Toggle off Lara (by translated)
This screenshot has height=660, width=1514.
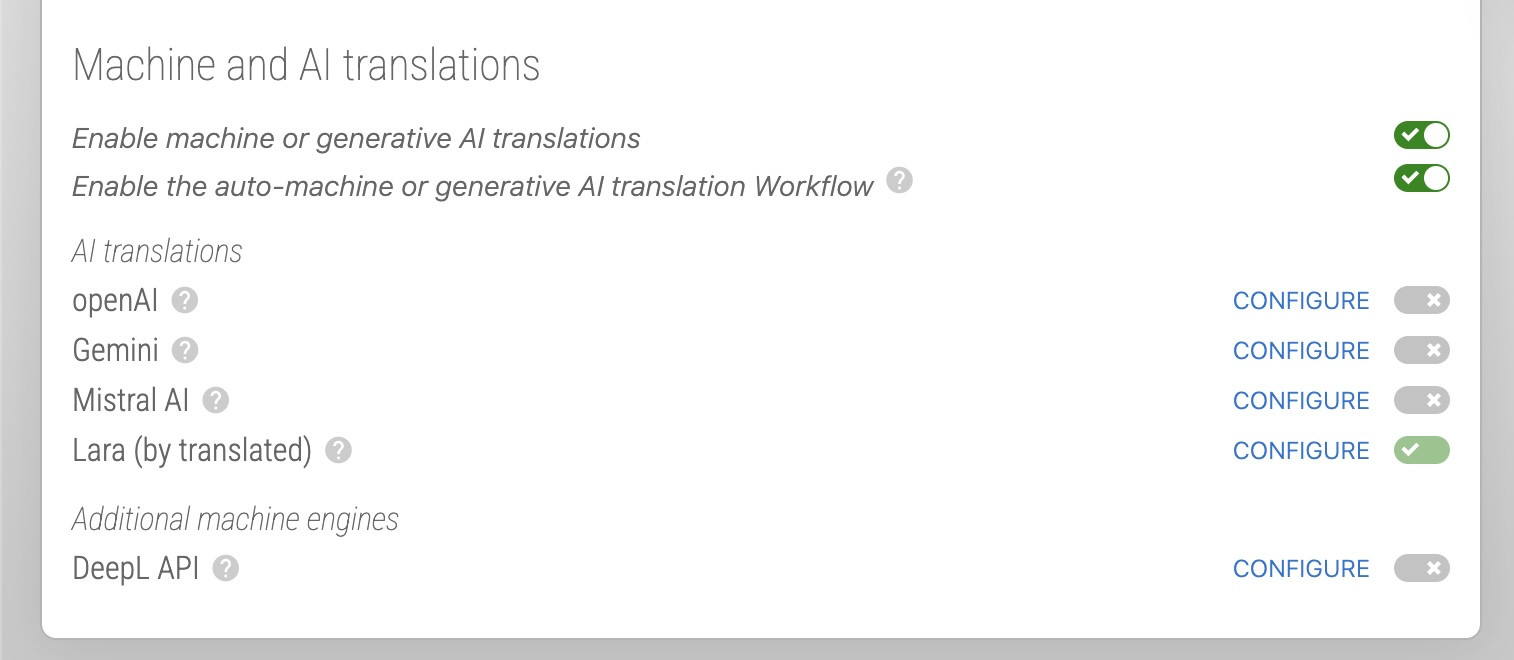point(1421,450)
